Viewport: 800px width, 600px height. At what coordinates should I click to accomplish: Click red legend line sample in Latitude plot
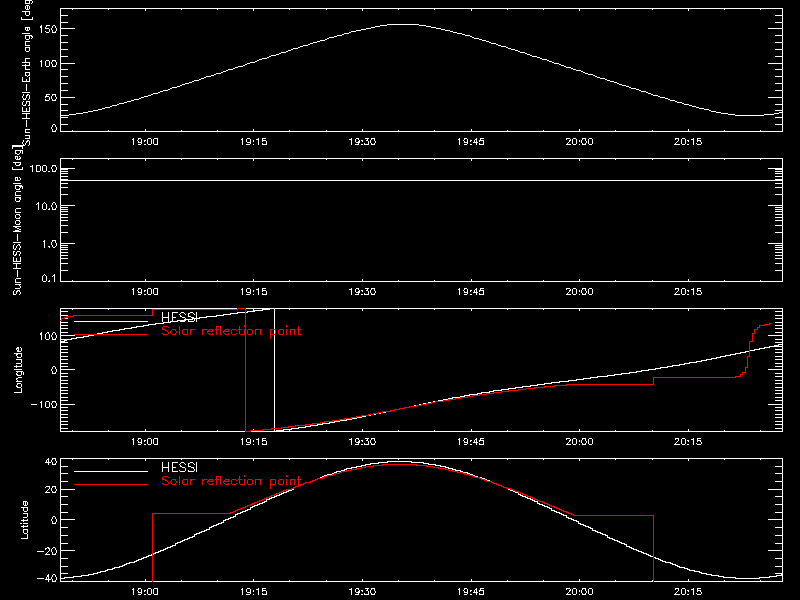pos(111,484)
